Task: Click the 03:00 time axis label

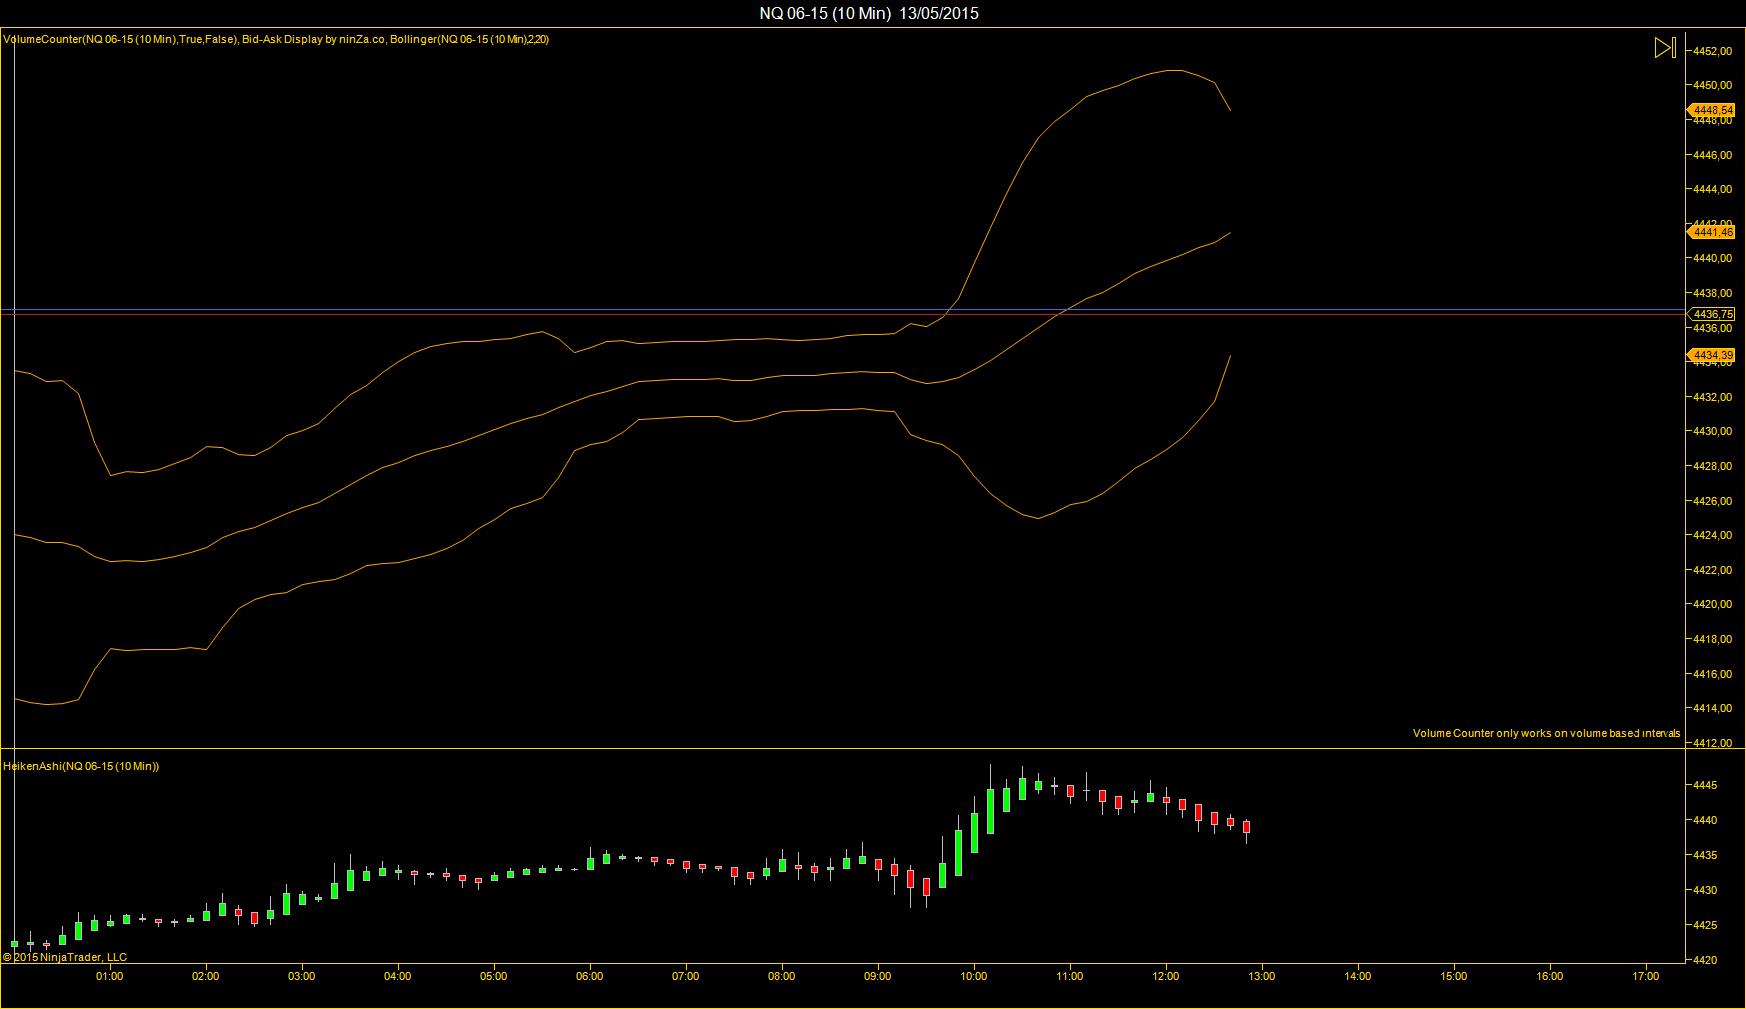Action: pos(302,977)
